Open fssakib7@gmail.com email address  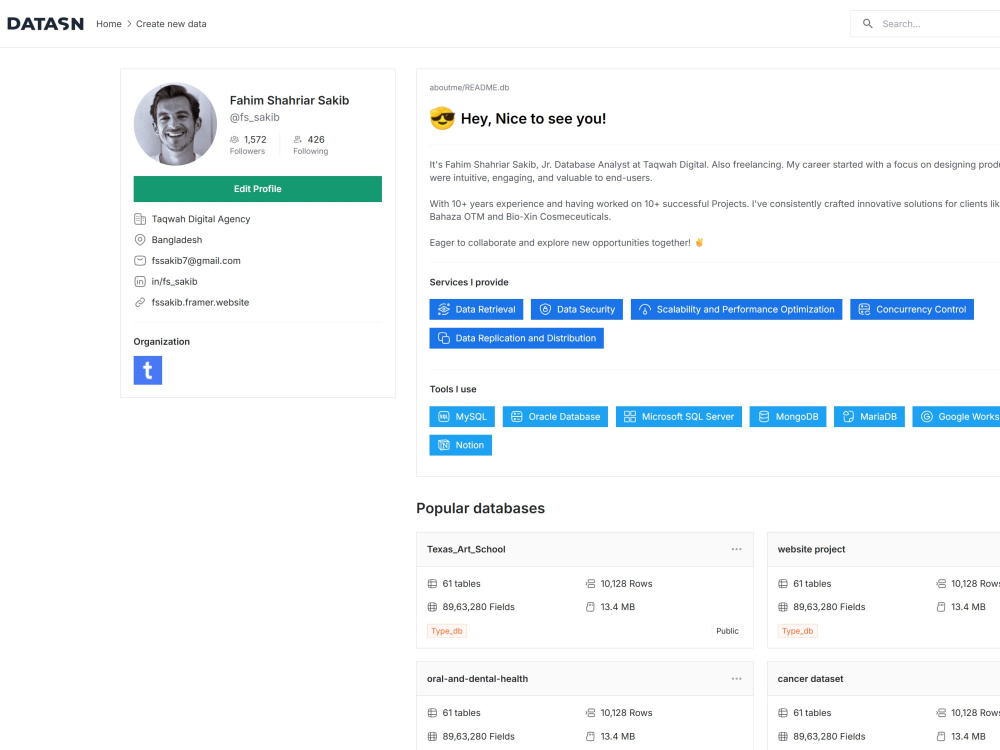click(196, 260)
